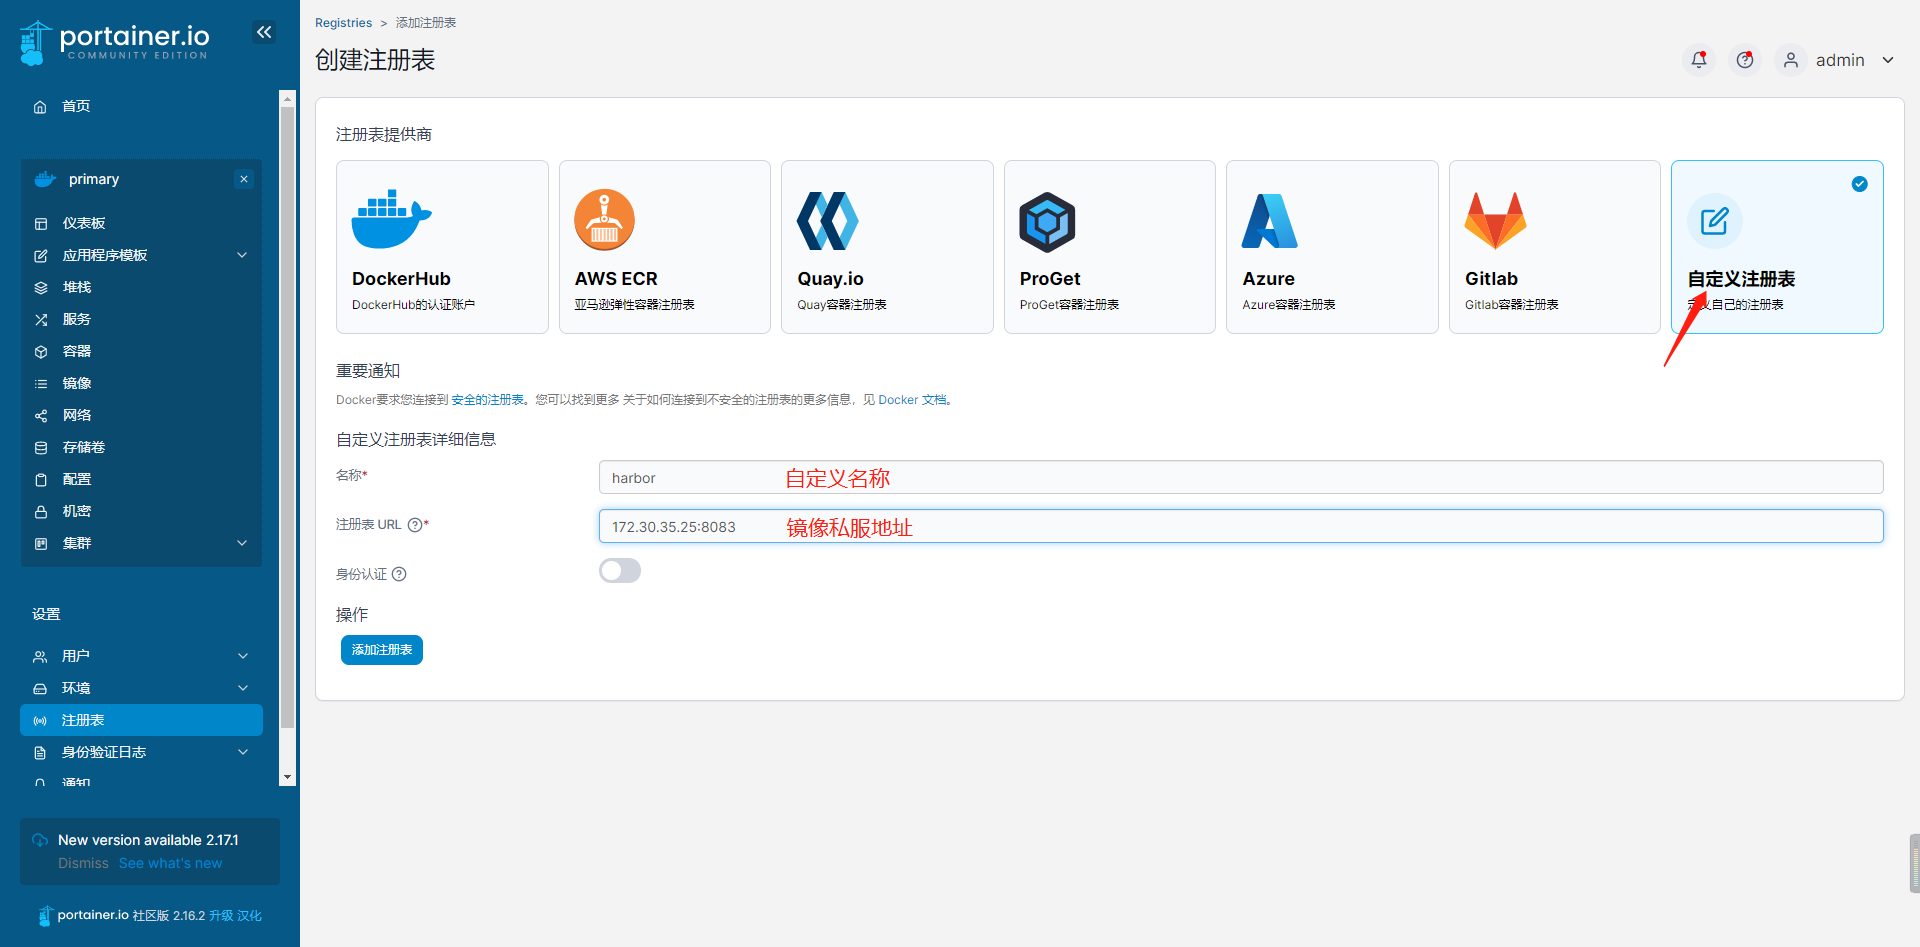Focus the 注册表 URL input field
Viewport: 1920px width, 947px height.
(x=1241, y=526)
